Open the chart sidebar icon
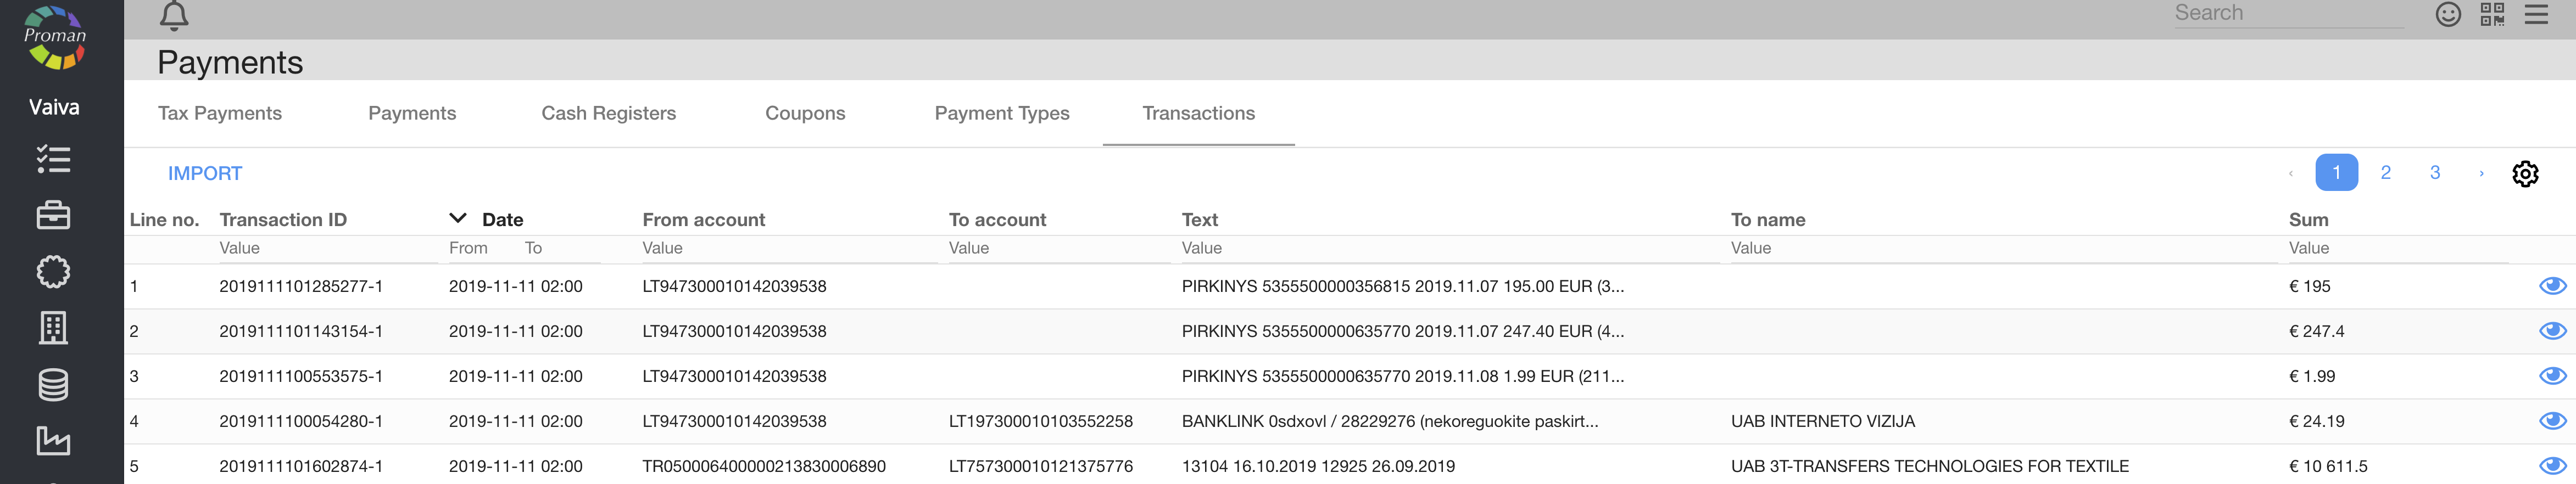2576x484 pixels. (x=53, y=440)
